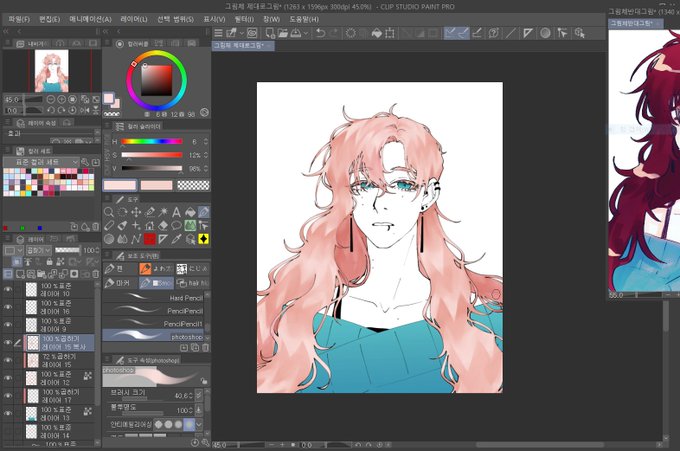Hide layer 레이어 13 with eye icon

click(8, 414)
